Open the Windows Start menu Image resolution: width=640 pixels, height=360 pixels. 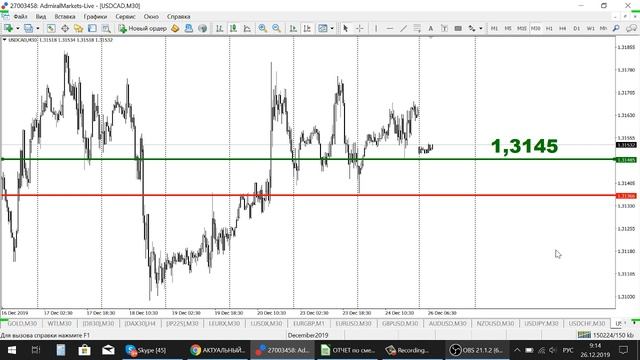tap(12, 350)
